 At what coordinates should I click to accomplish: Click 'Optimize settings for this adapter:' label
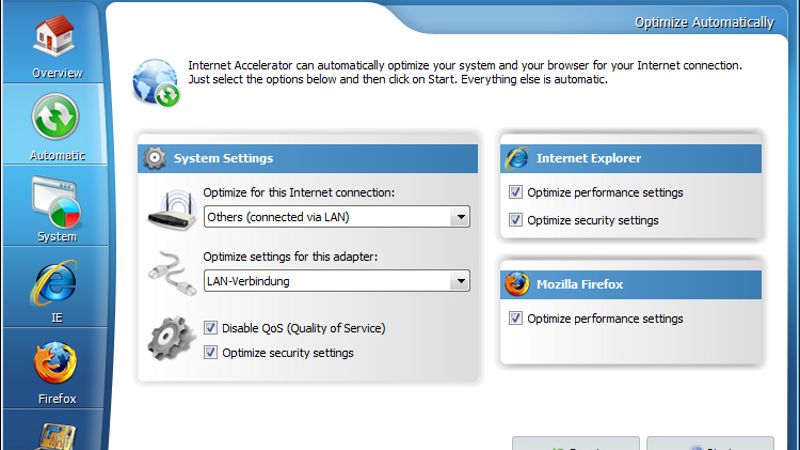click(x=290, y=256)
